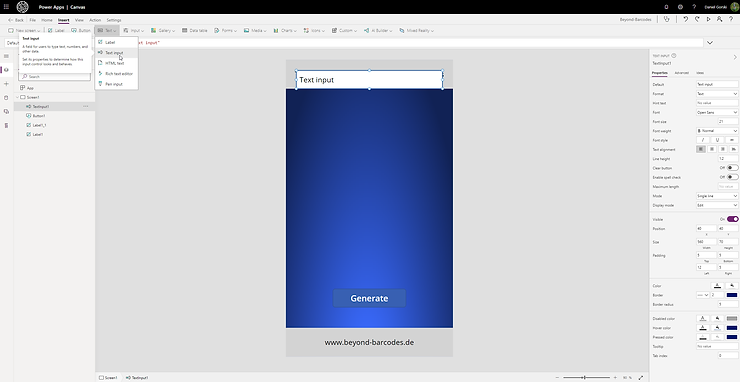Undo the last action

[686, 19]
